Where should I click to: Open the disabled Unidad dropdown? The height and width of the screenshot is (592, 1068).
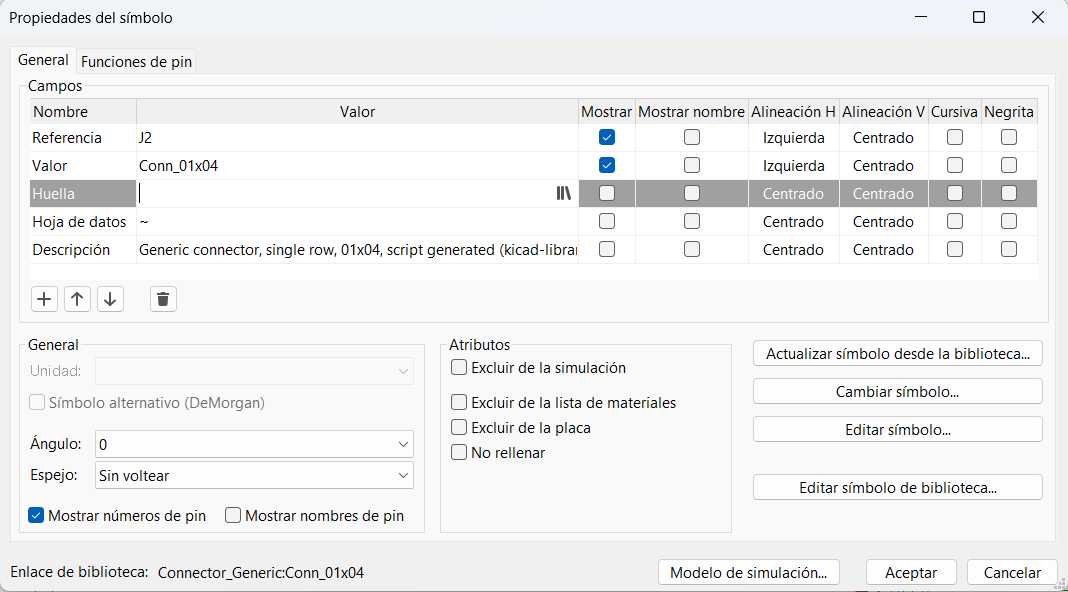point(254,372)
